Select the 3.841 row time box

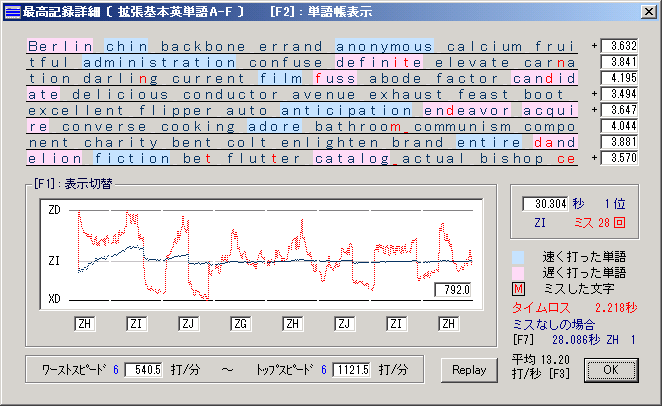click(619, 62)
